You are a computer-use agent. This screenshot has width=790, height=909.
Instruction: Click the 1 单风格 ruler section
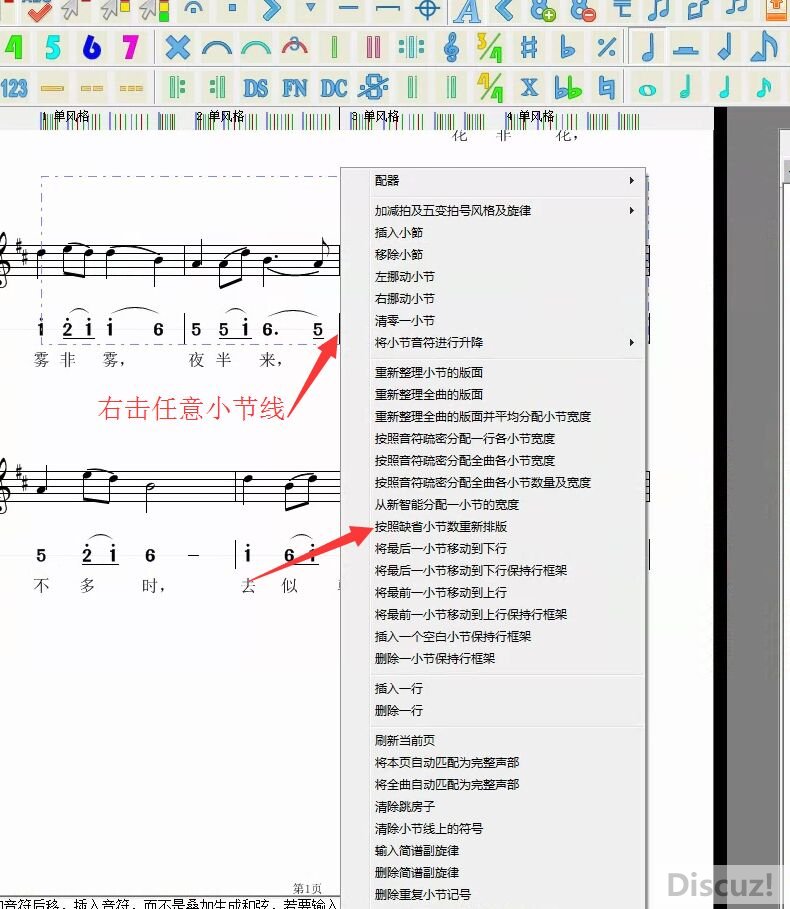65,116
